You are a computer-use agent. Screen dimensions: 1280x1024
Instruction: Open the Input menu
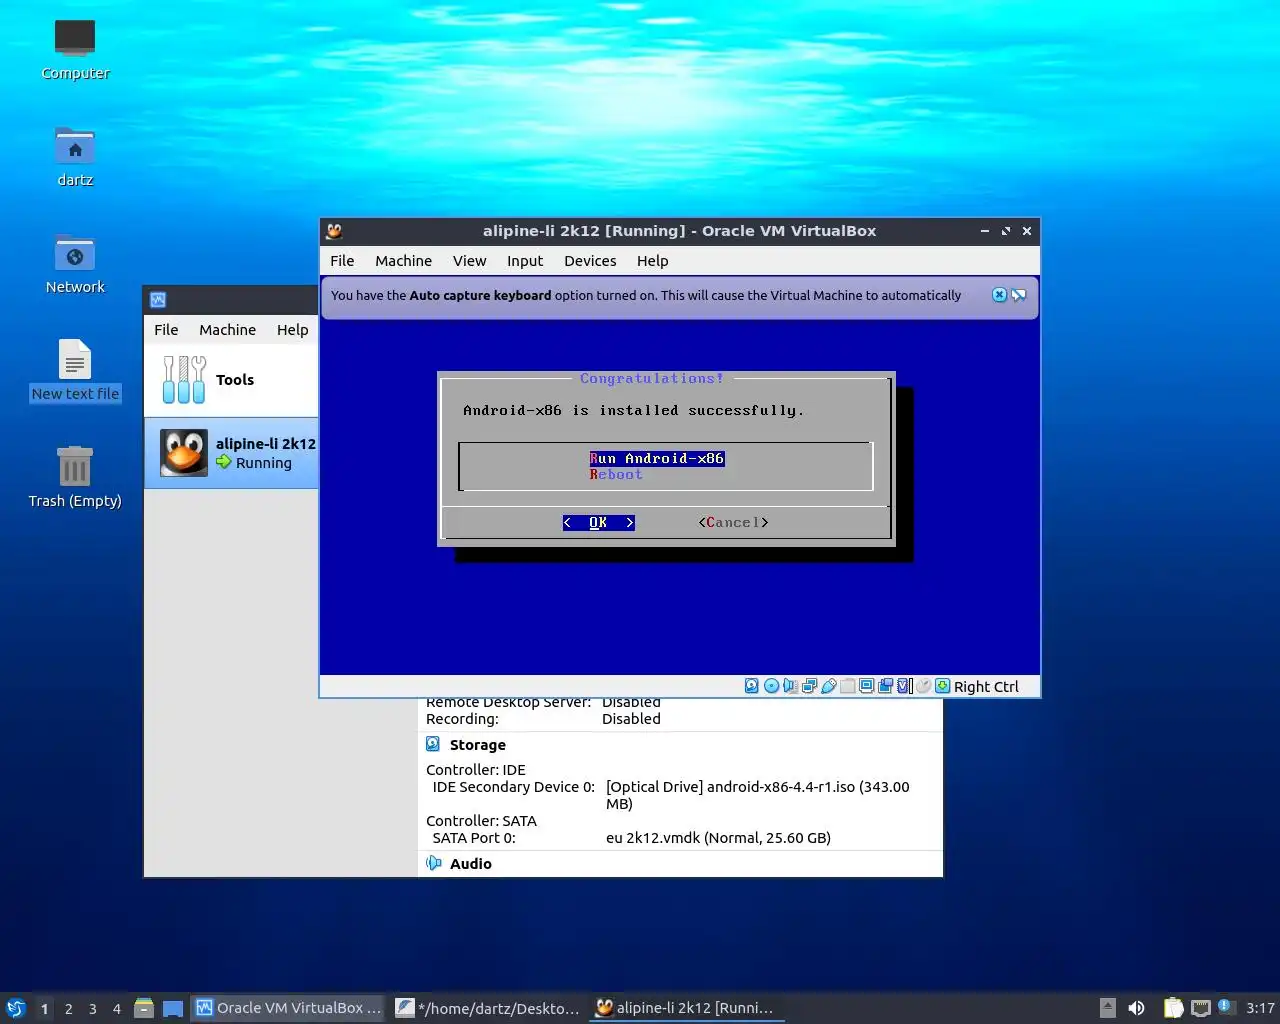[525, 261]
